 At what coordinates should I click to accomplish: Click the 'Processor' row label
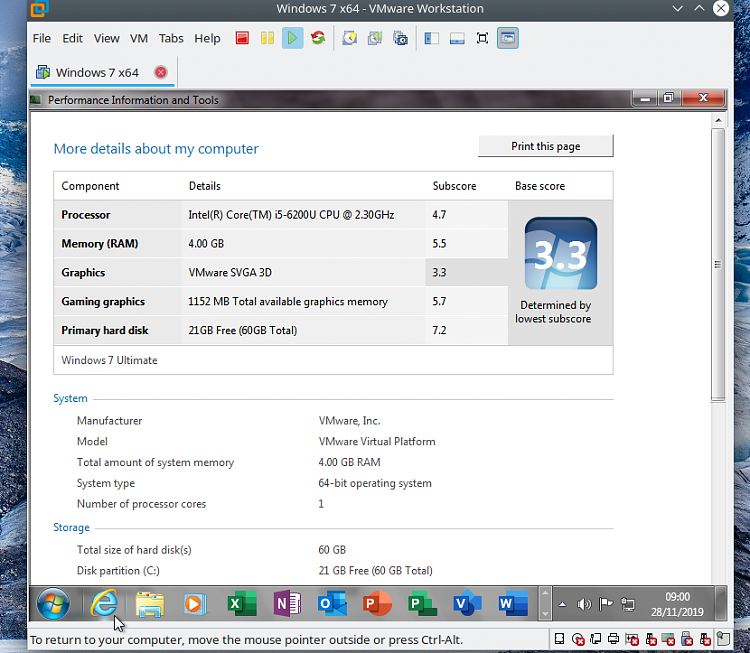[86, 215]
